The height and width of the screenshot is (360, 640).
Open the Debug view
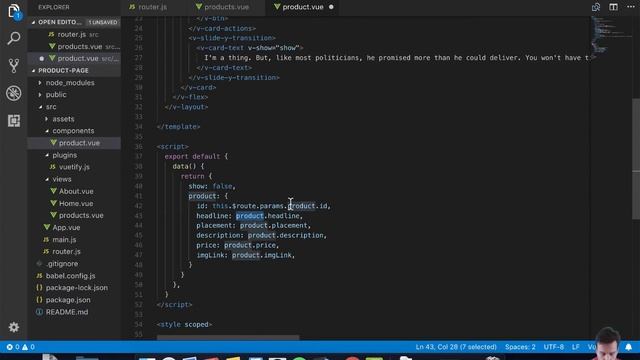click(13, 93)
